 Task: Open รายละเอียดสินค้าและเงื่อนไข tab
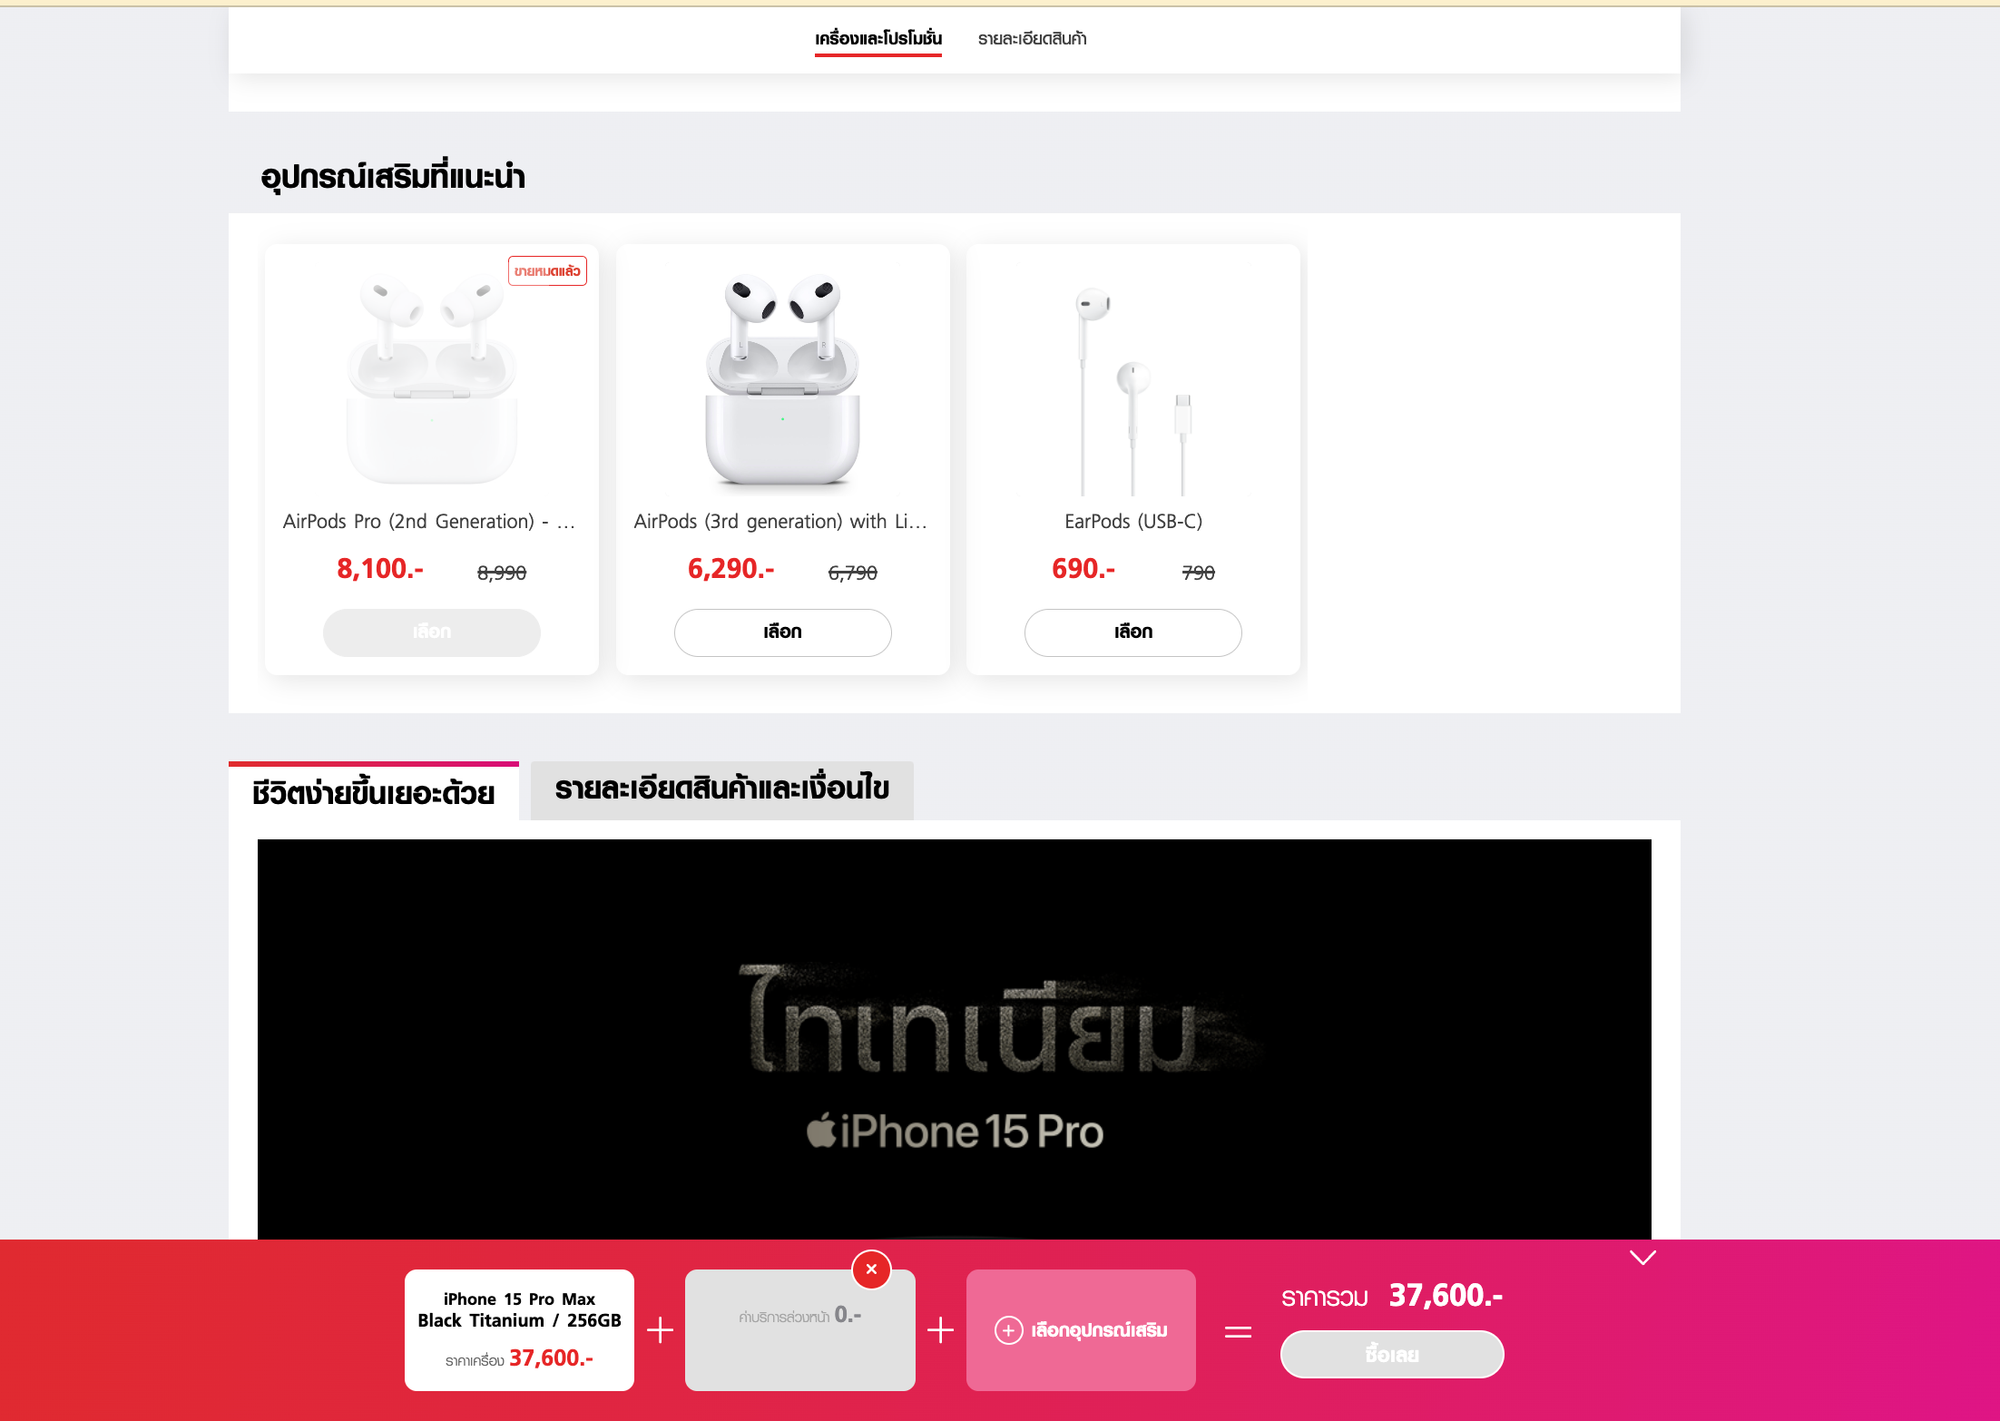(x=722, y=790)
